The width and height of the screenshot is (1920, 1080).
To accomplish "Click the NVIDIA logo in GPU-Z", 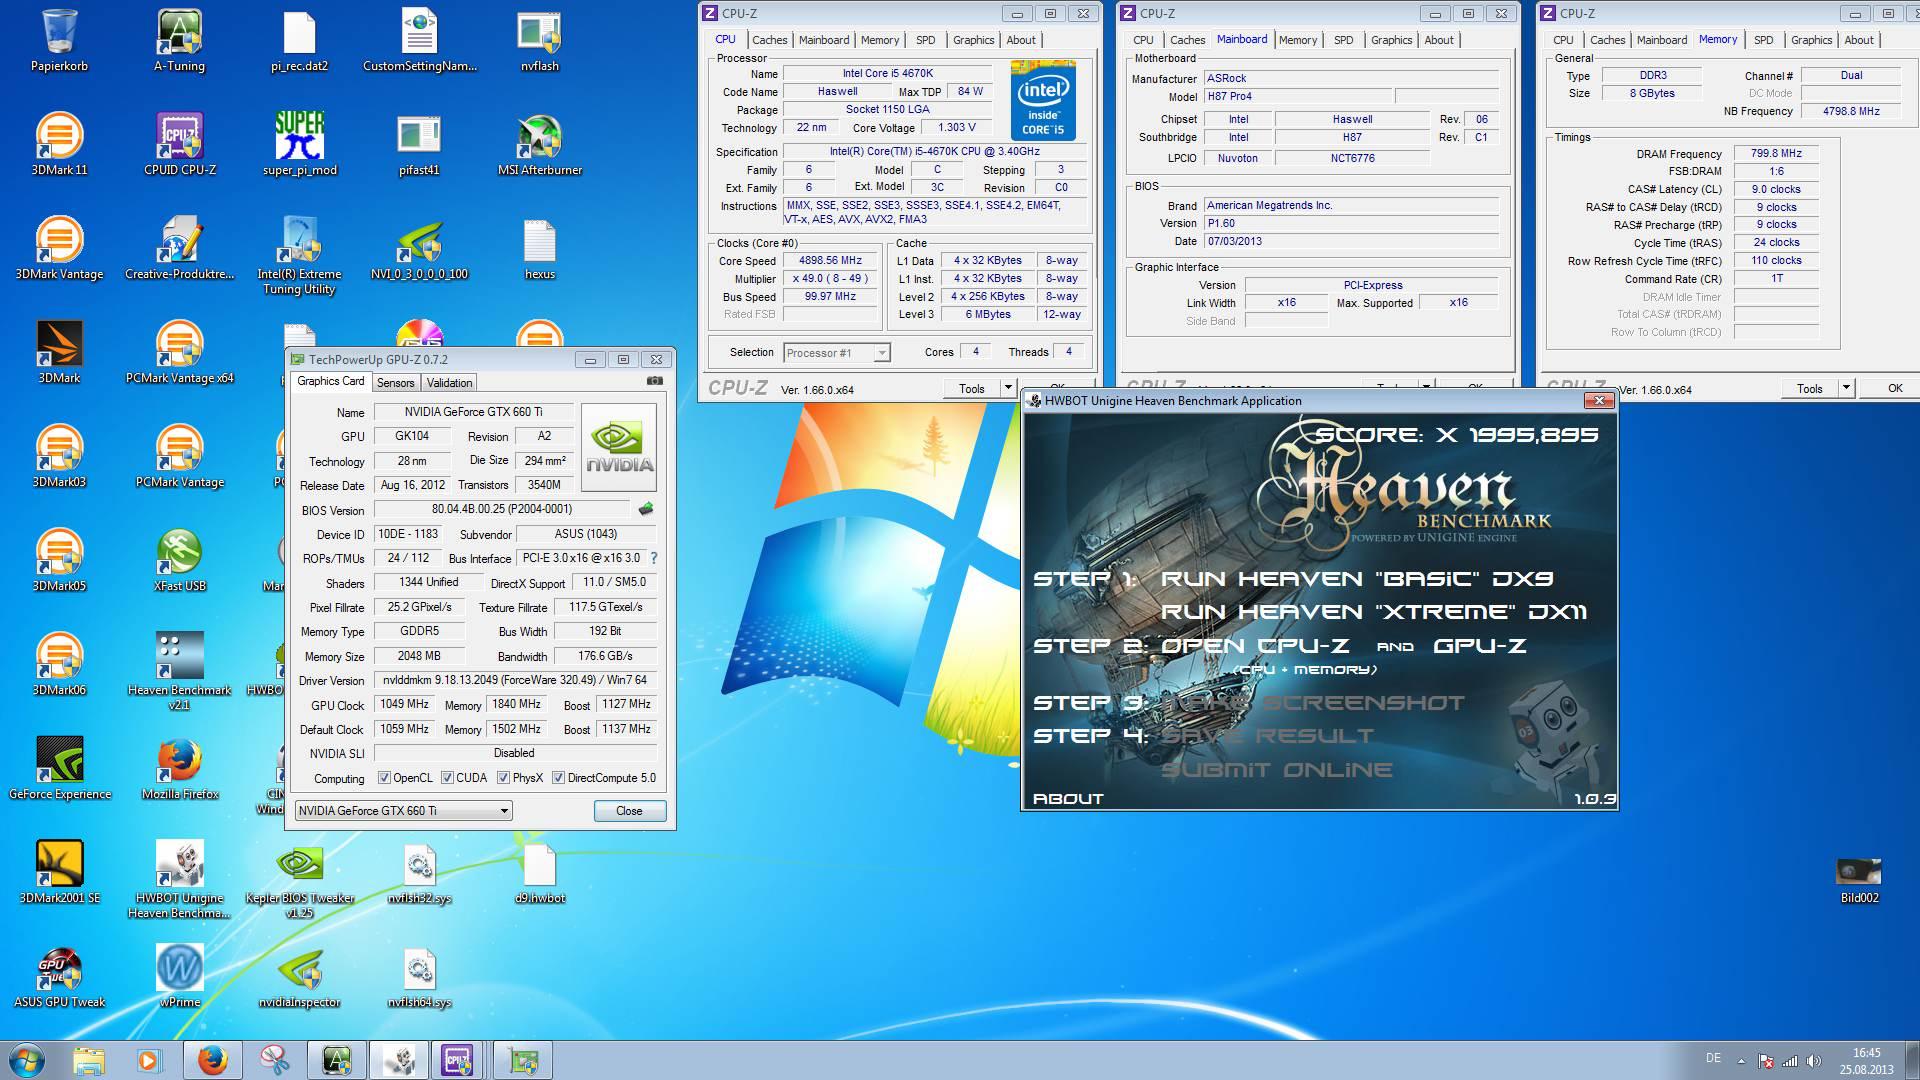I will (x=619, y=447).
